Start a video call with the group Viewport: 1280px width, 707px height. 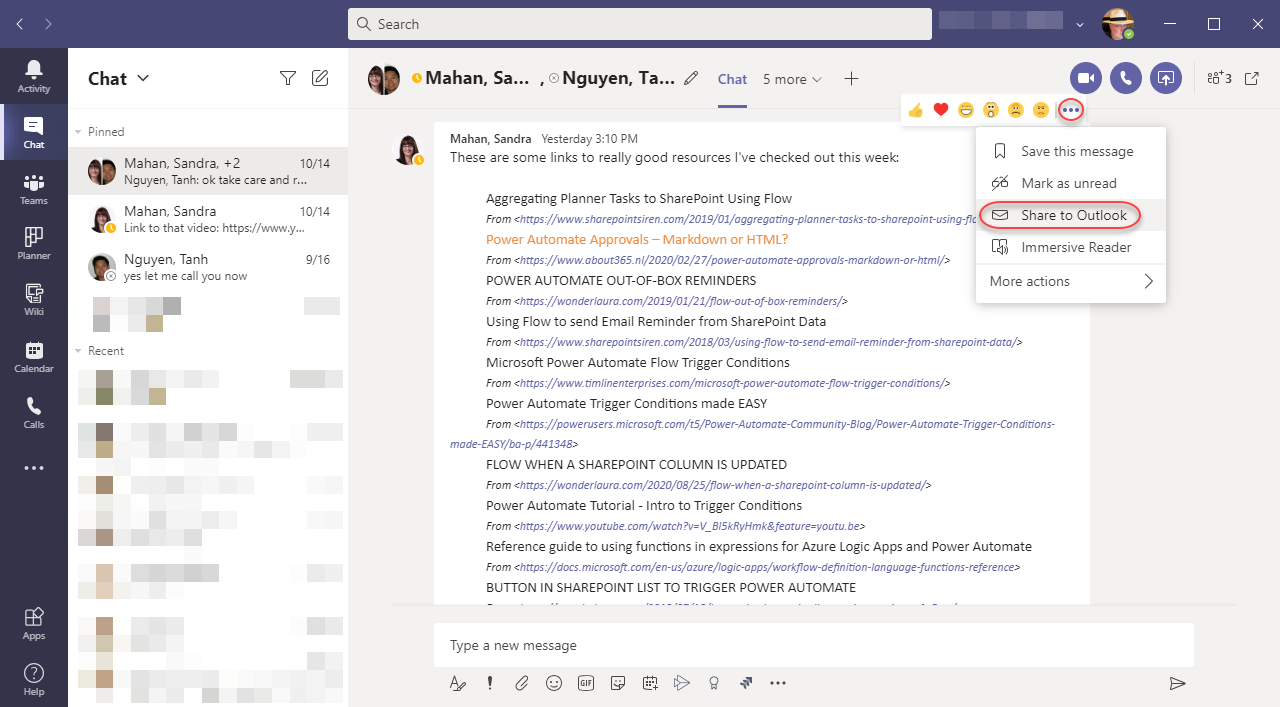tap(1085, 78)
